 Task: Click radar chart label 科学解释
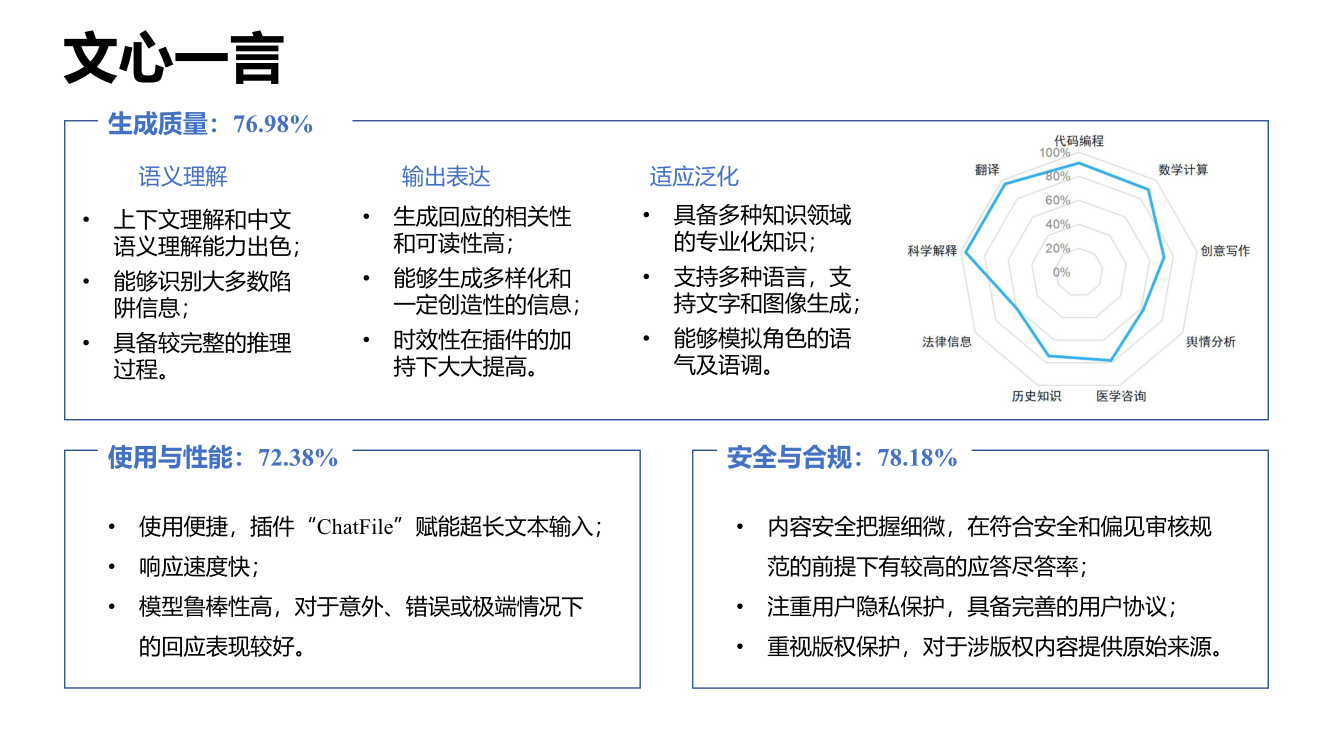(x=932, y=251)
